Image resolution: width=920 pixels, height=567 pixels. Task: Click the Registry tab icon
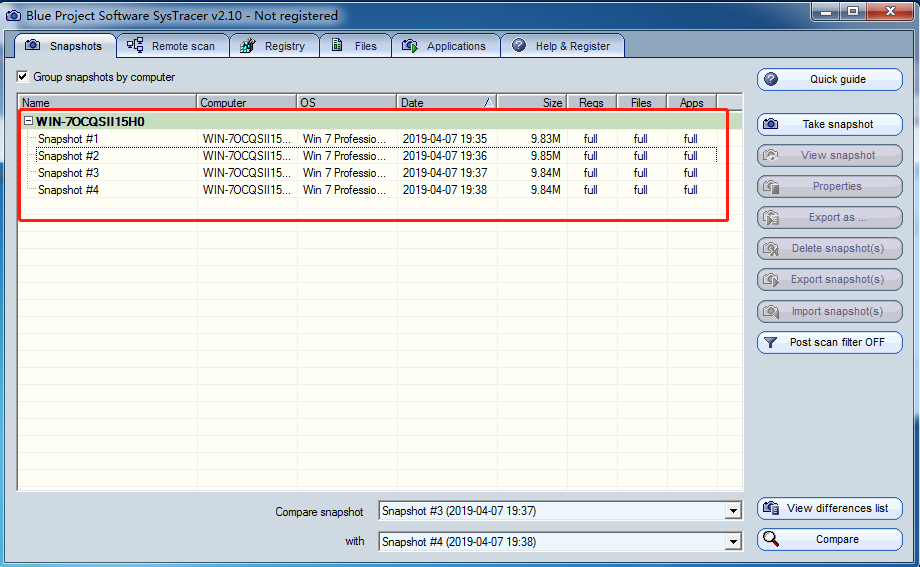(248, 45)
